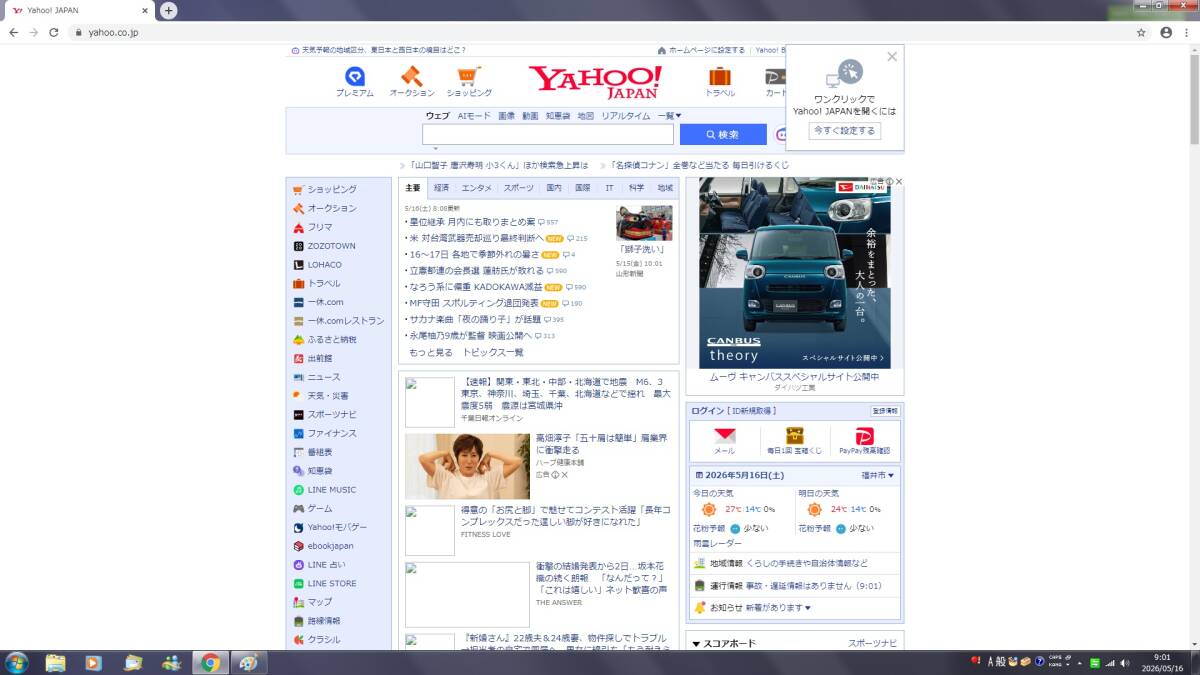This screenshot has height=675, width=1200.
Task: Open the メール envelope icon
Action: 725,436
